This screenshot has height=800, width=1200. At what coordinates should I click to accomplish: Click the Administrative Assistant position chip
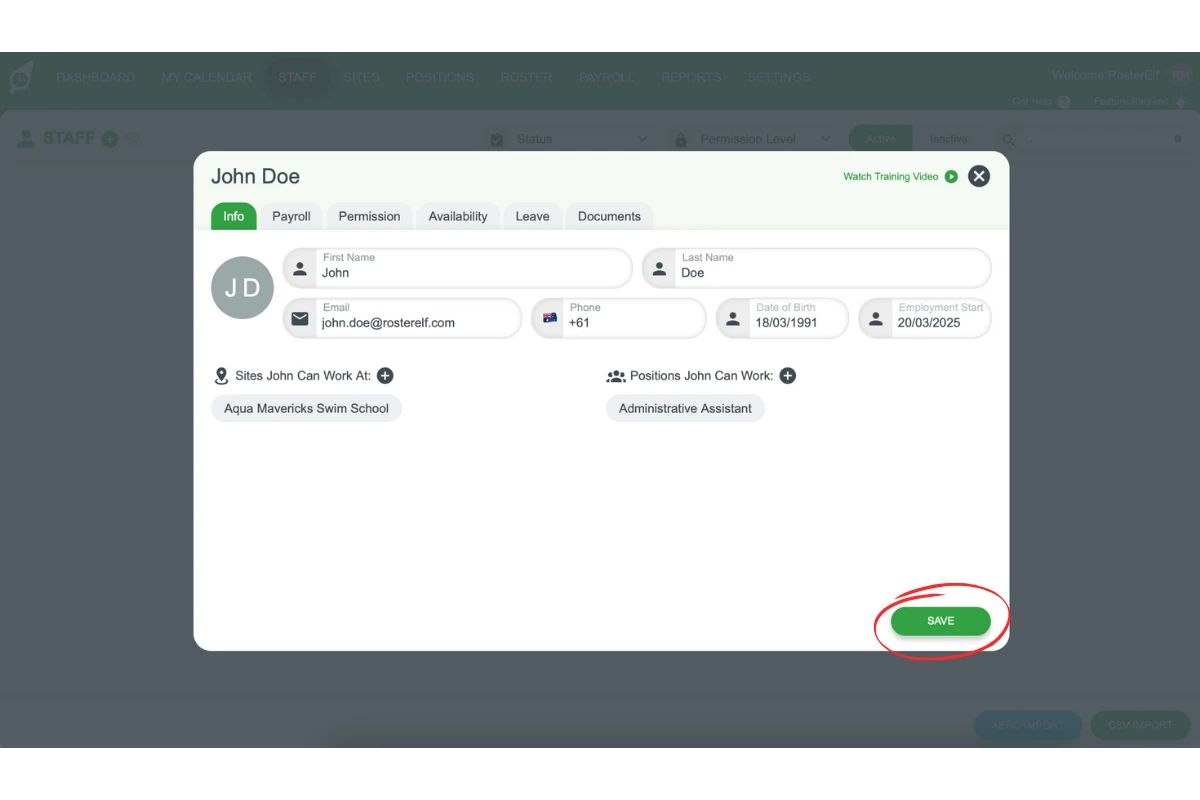pyautogui.click(x=685, y=408)
